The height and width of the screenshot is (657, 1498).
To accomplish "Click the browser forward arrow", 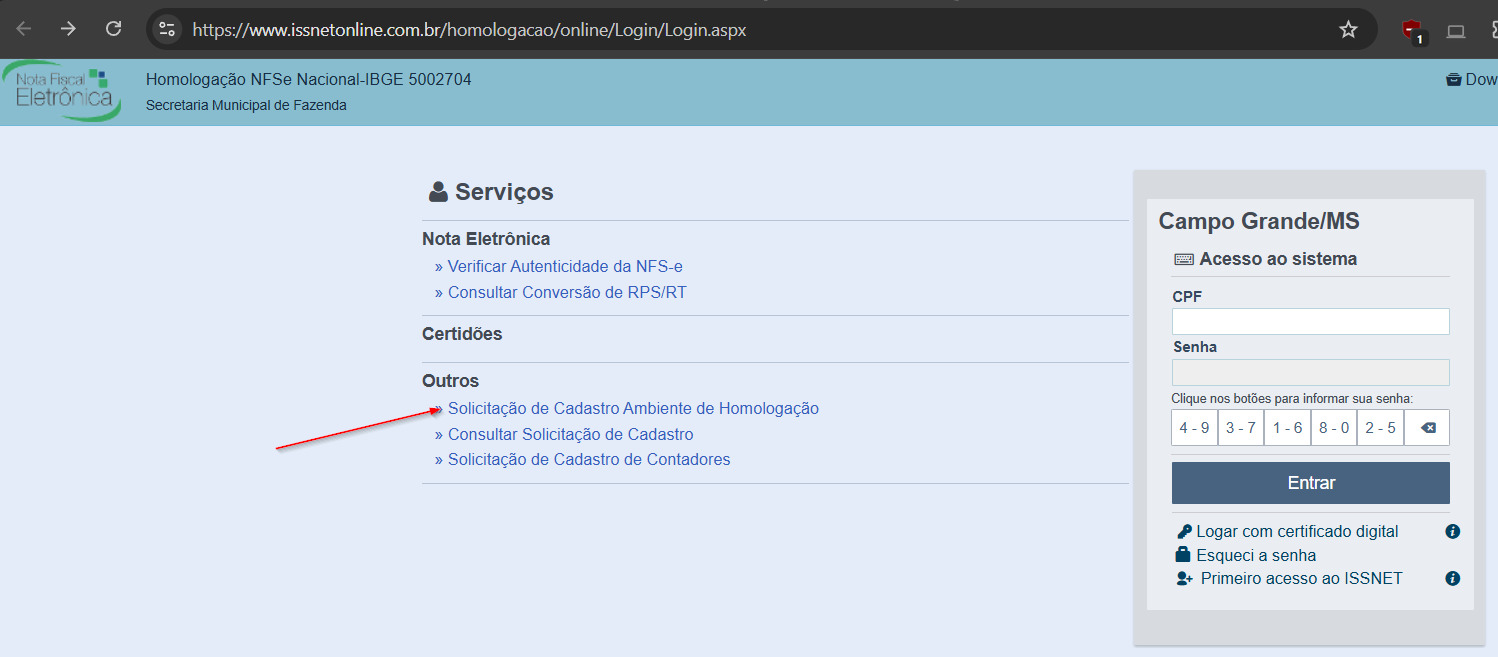I will point(68,29).
